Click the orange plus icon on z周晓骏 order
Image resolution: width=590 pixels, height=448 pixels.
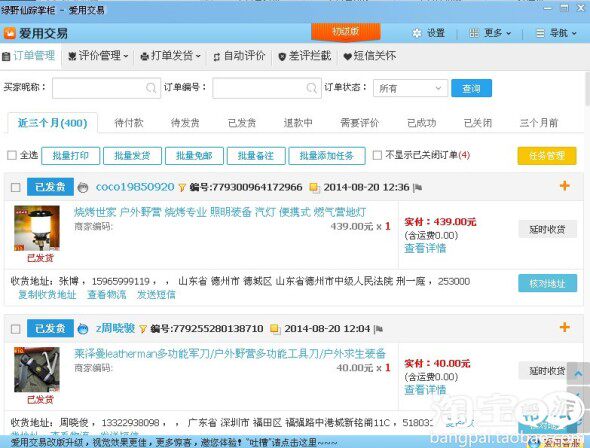click(x=564, y=327)
